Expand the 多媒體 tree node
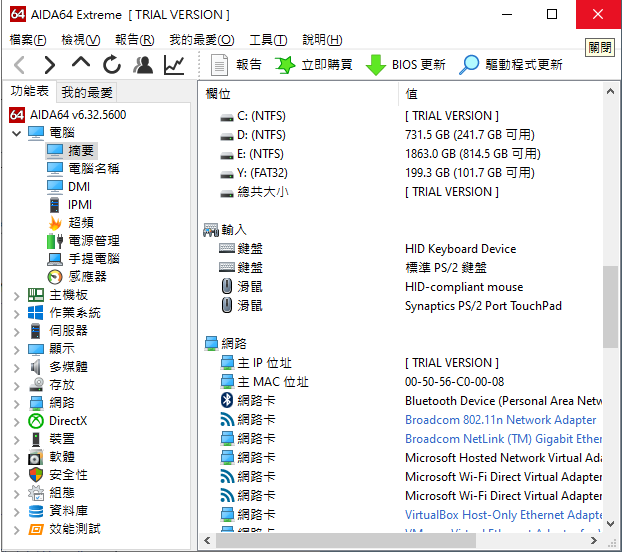The height and width of the screenshot is (556, 624). click(17, 368)
